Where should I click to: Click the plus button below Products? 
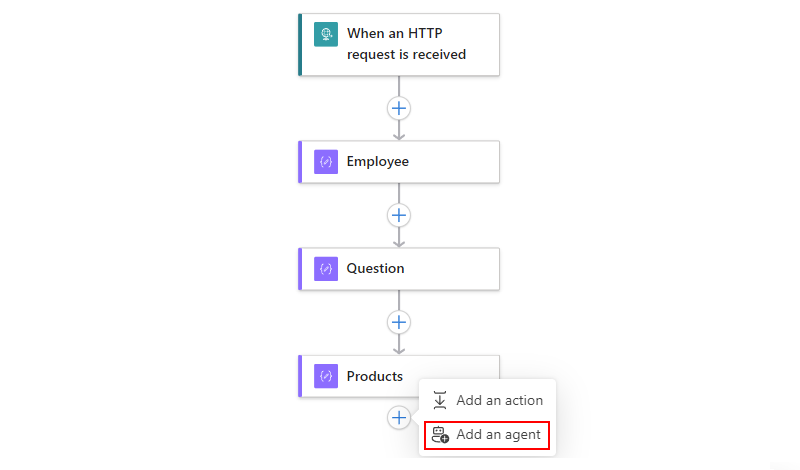pyautogui.click(x=399, y=418)
